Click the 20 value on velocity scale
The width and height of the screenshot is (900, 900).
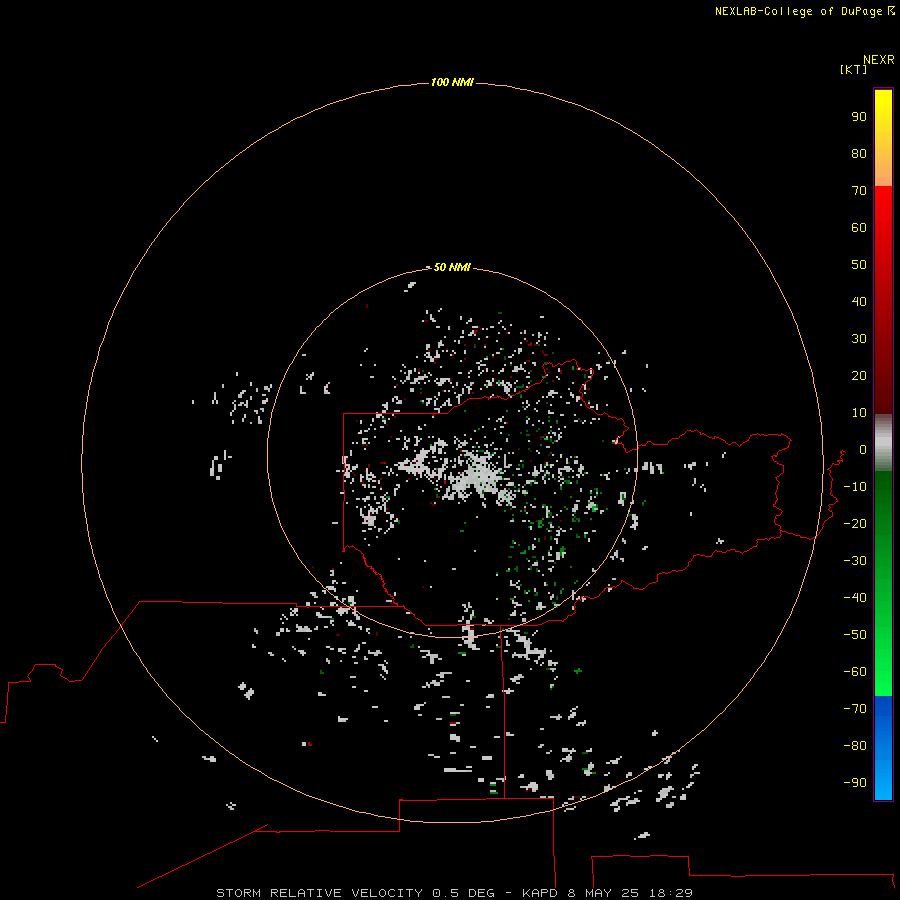[x=859, y=376]
